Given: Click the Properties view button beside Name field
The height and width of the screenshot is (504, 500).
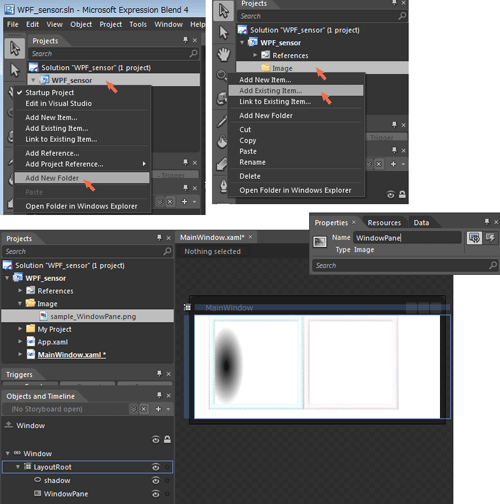Looking at the screenshot, I should [x=474, y=238].
